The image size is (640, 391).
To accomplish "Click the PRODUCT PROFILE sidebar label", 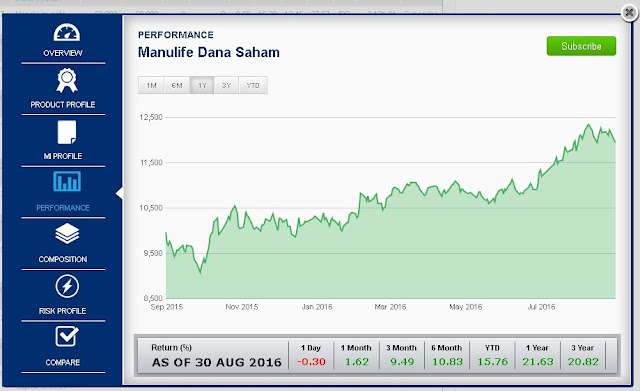I will pyautogui.click(x=63, y=104).
